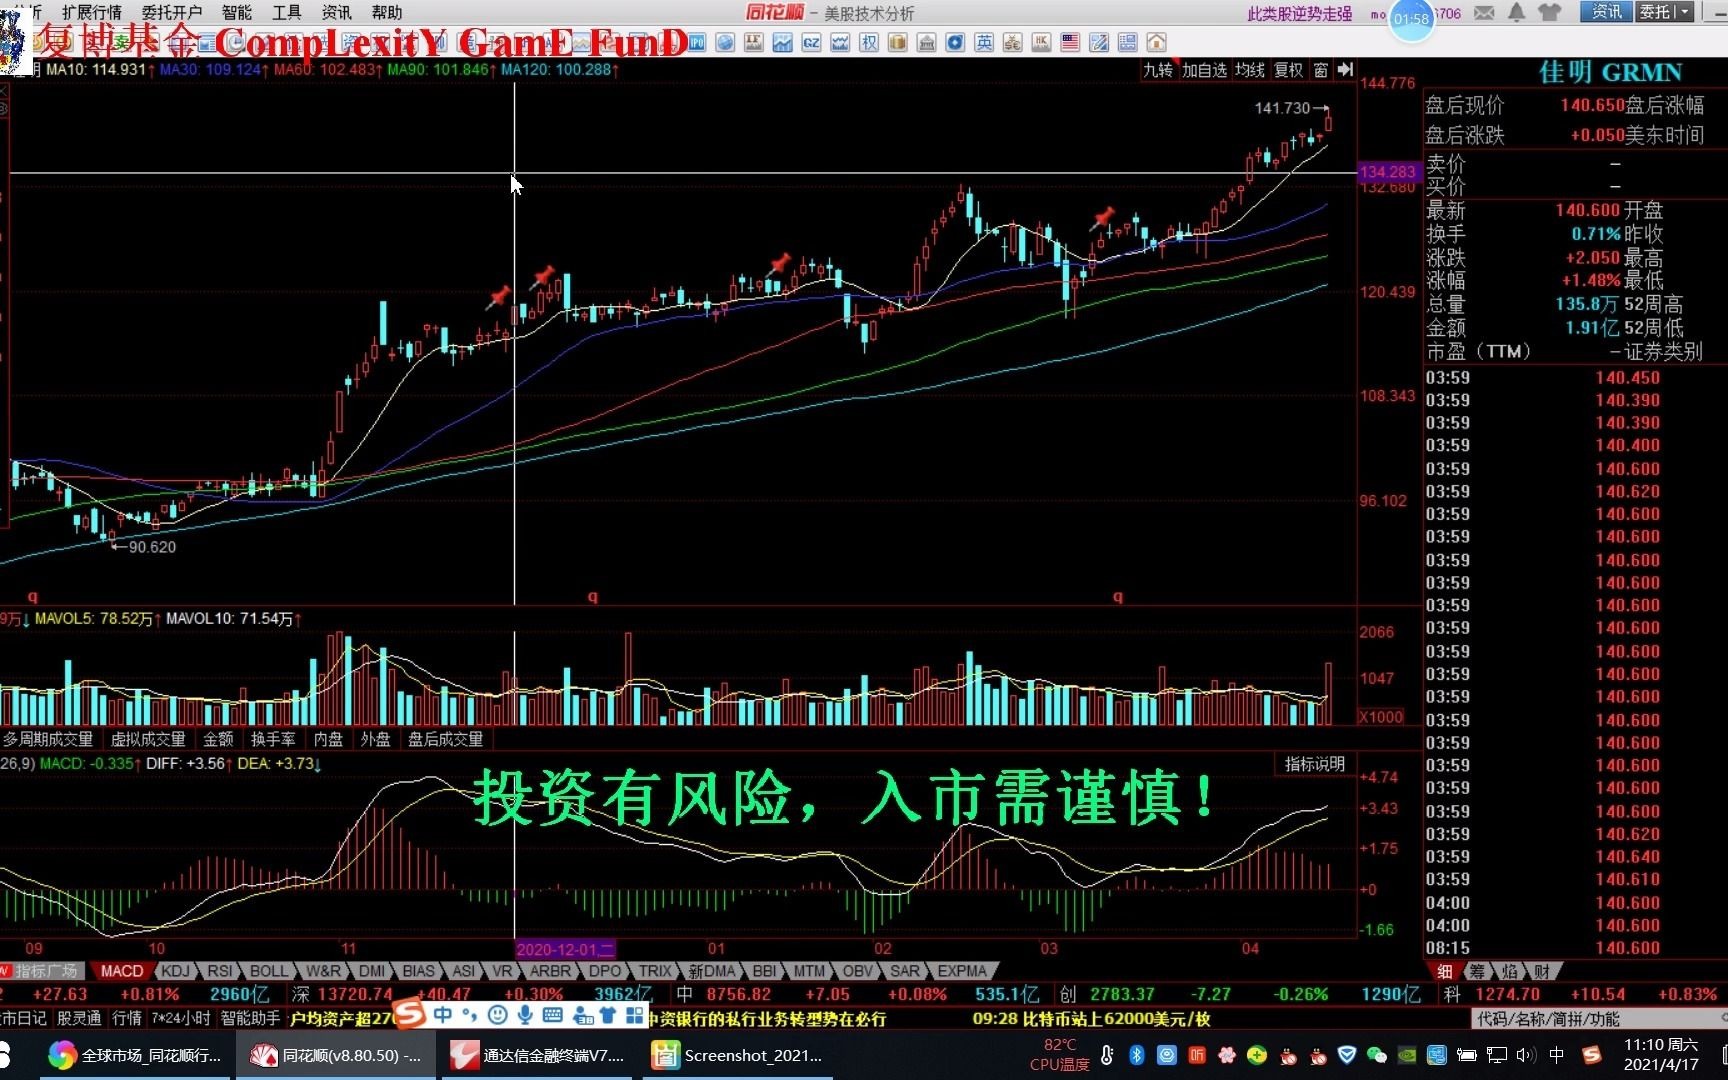Screen dimensions: 1728x1080
Task: Expand the 委托 dropdown arrow
Action: point(1685,12)
